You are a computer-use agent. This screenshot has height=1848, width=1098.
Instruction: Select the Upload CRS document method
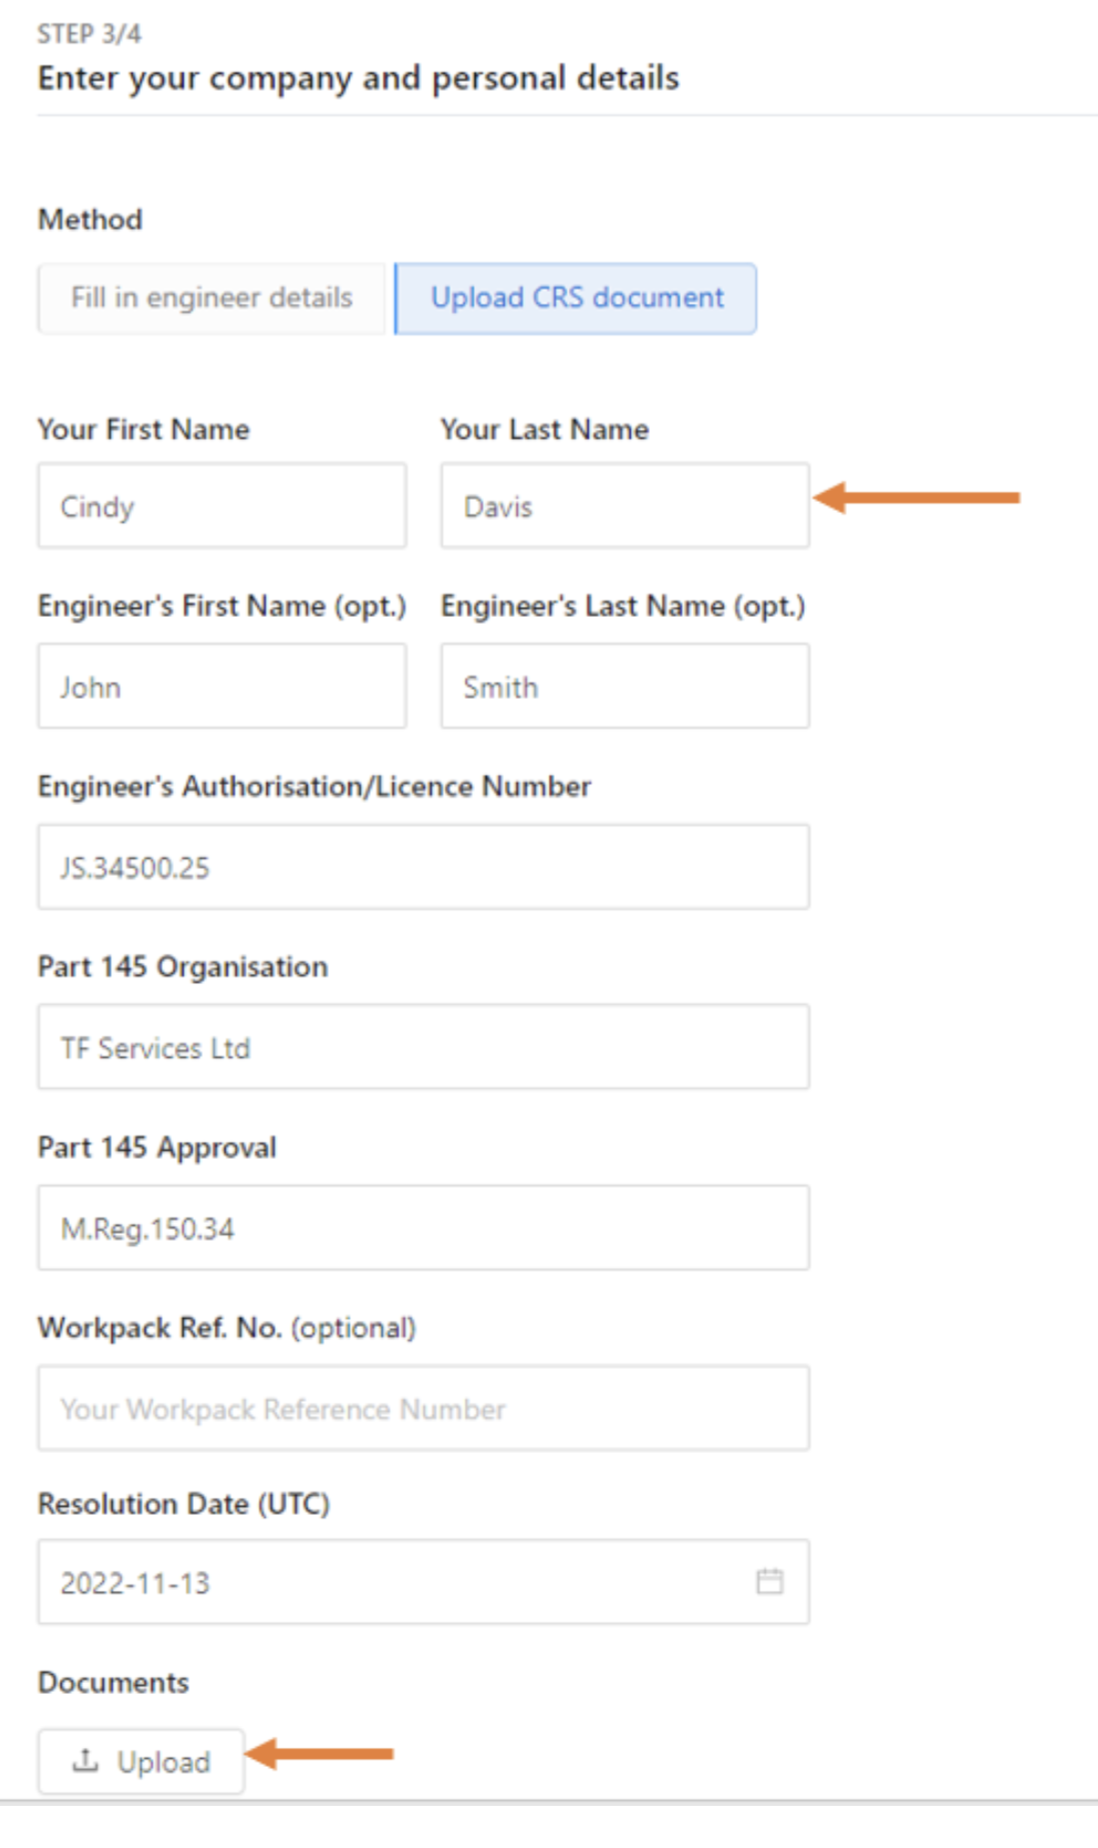576,298
